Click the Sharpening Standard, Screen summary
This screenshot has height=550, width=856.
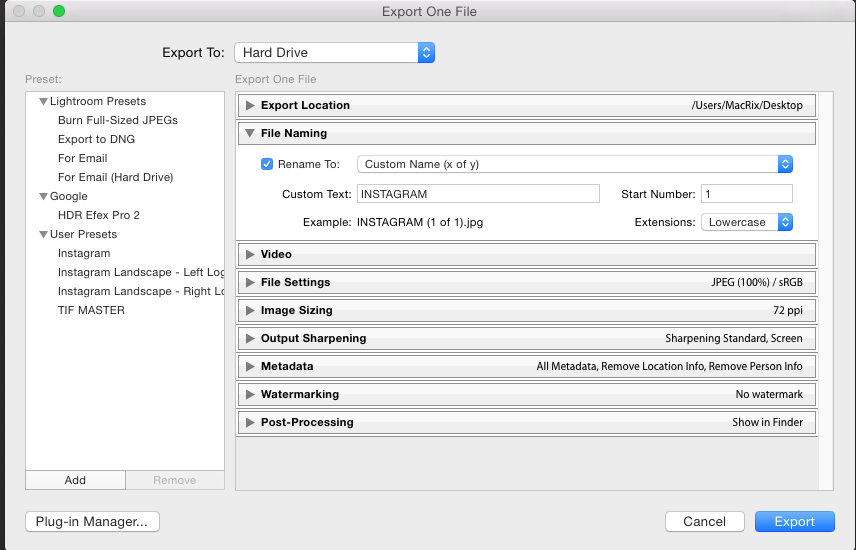(734, 339)
